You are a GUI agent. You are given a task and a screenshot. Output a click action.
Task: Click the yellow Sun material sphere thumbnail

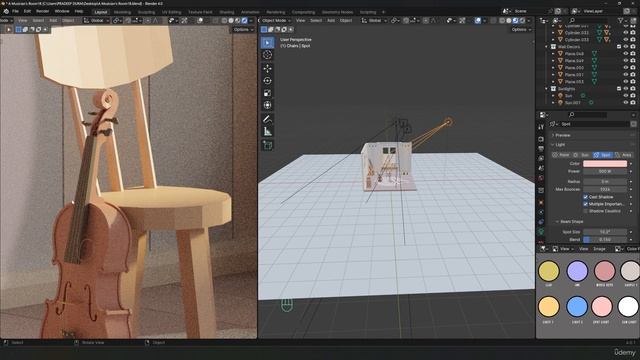click(x=549, y=271)
